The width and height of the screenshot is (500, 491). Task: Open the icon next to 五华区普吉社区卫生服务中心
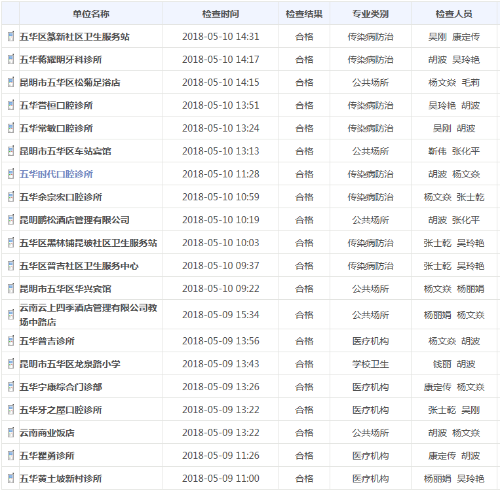(11, 266)
